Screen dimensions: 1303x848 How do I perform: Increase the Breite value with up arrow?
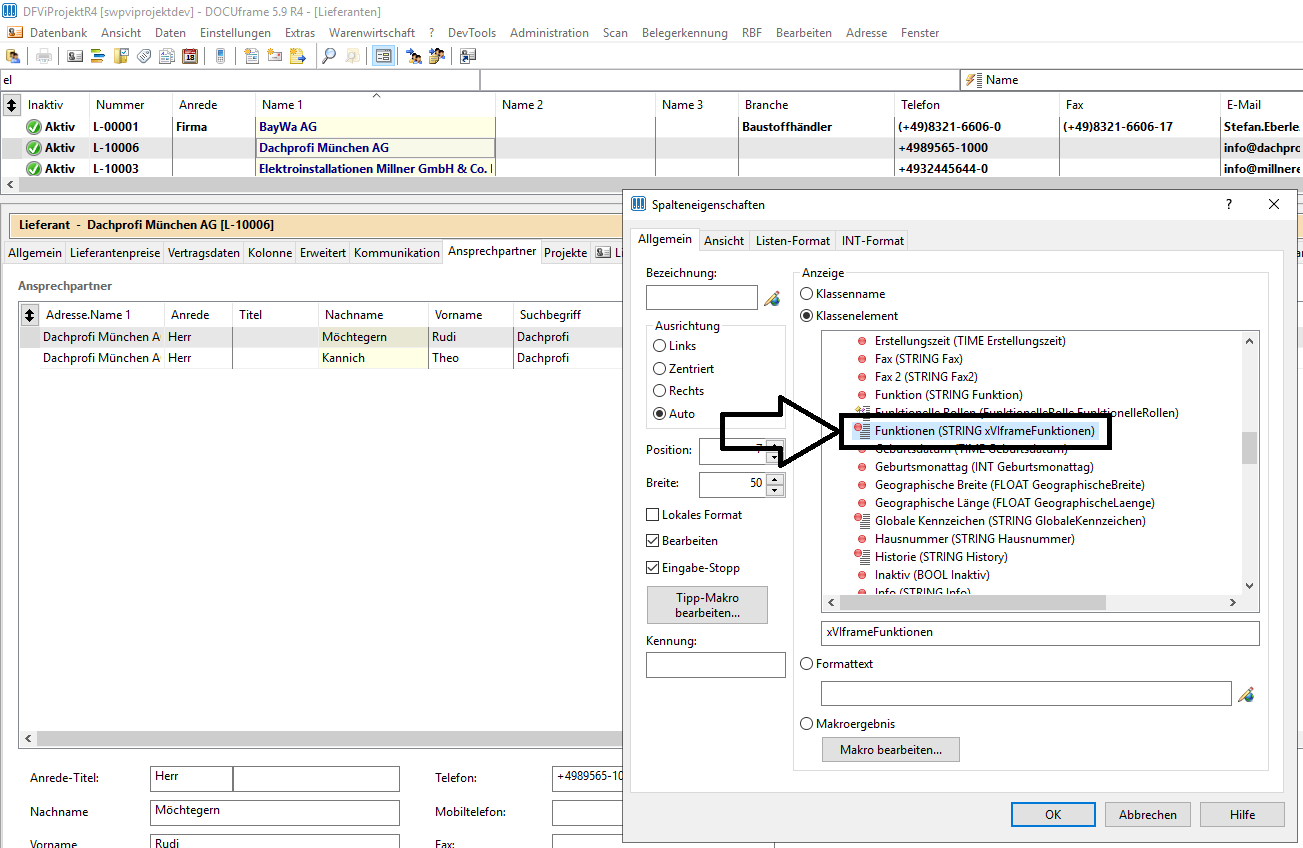775,478
